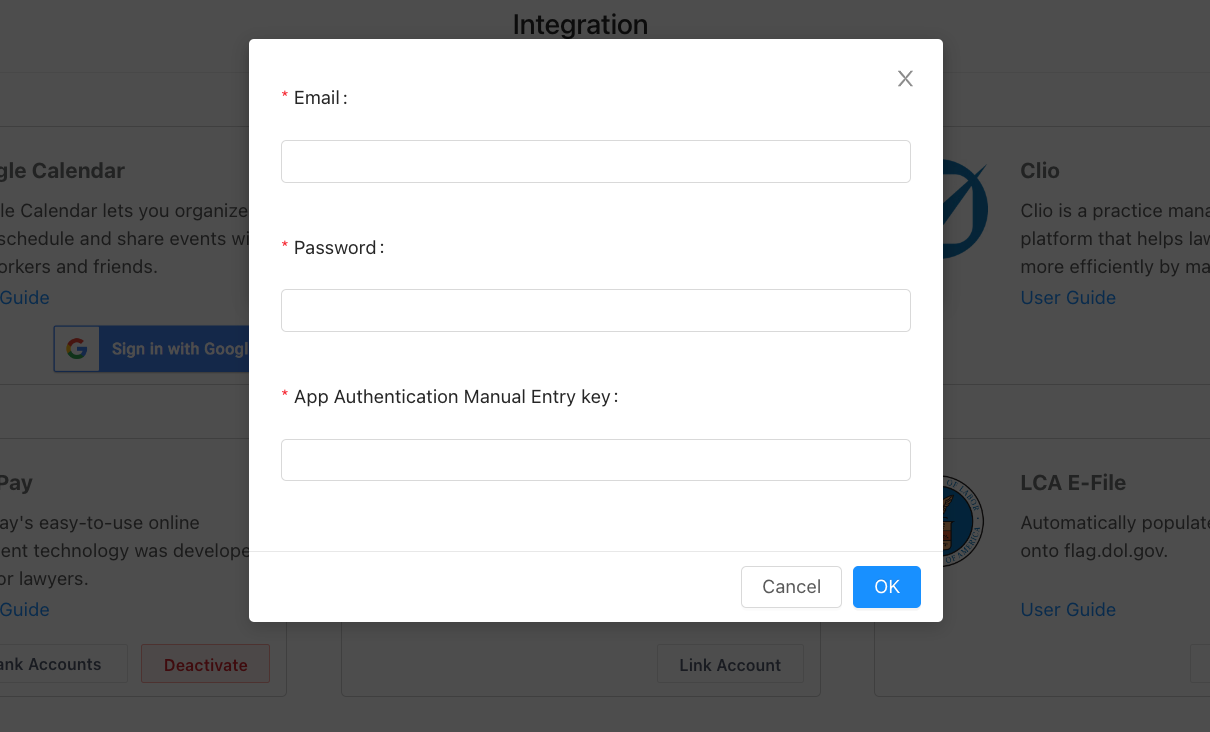Open the LawPay guide link
The width and height of the screenshot is (1210, 732).
click(24, 609)
